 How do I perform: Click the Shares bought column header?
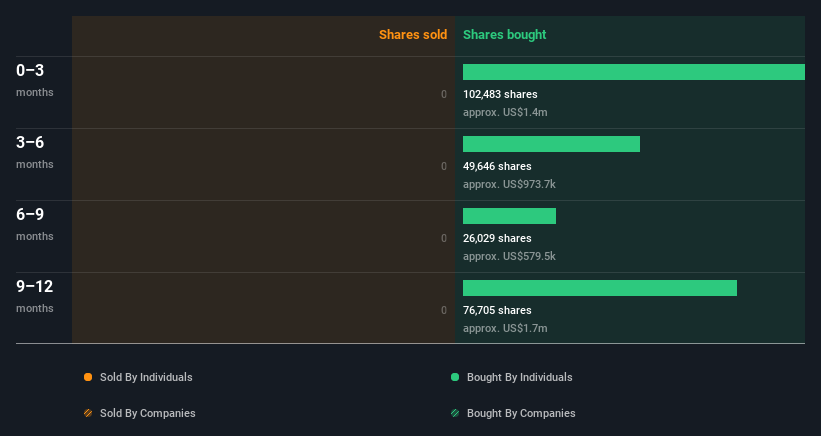[x=505, y=35]
